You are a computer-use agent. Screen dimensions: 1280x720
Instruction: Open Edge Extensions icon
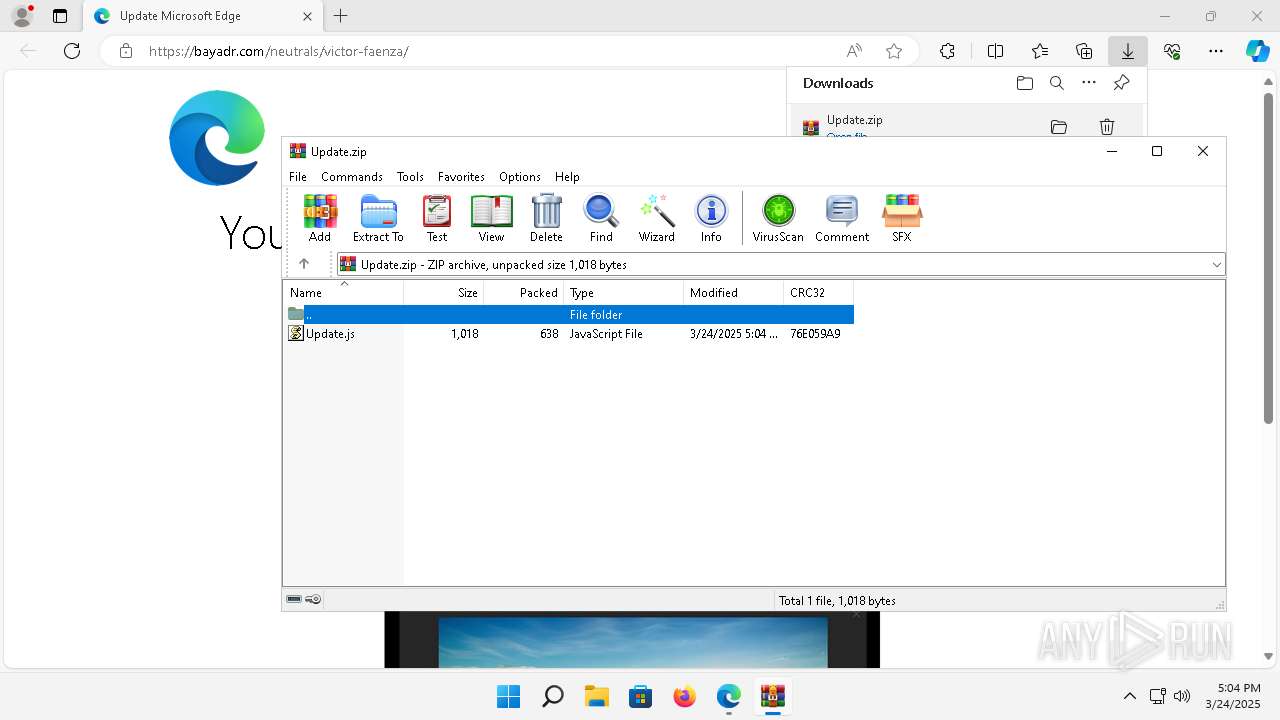coord(947,51)
